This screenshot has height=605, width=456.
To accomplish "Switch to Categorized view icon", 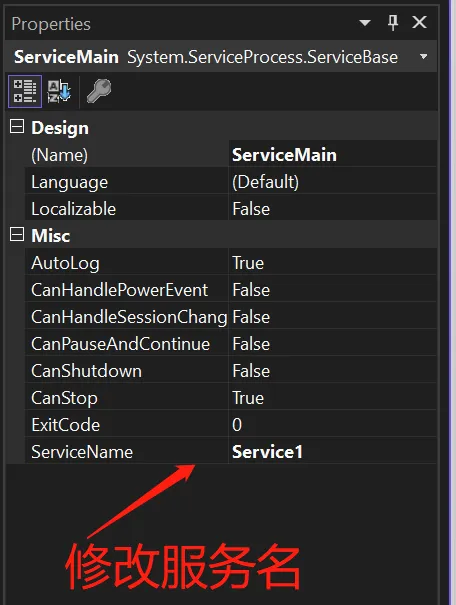I will coord(25,91).
